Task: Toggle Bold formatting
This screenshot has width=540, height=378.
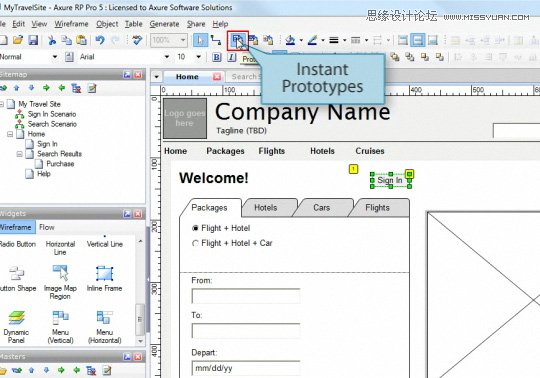Action: pos(217,57)
